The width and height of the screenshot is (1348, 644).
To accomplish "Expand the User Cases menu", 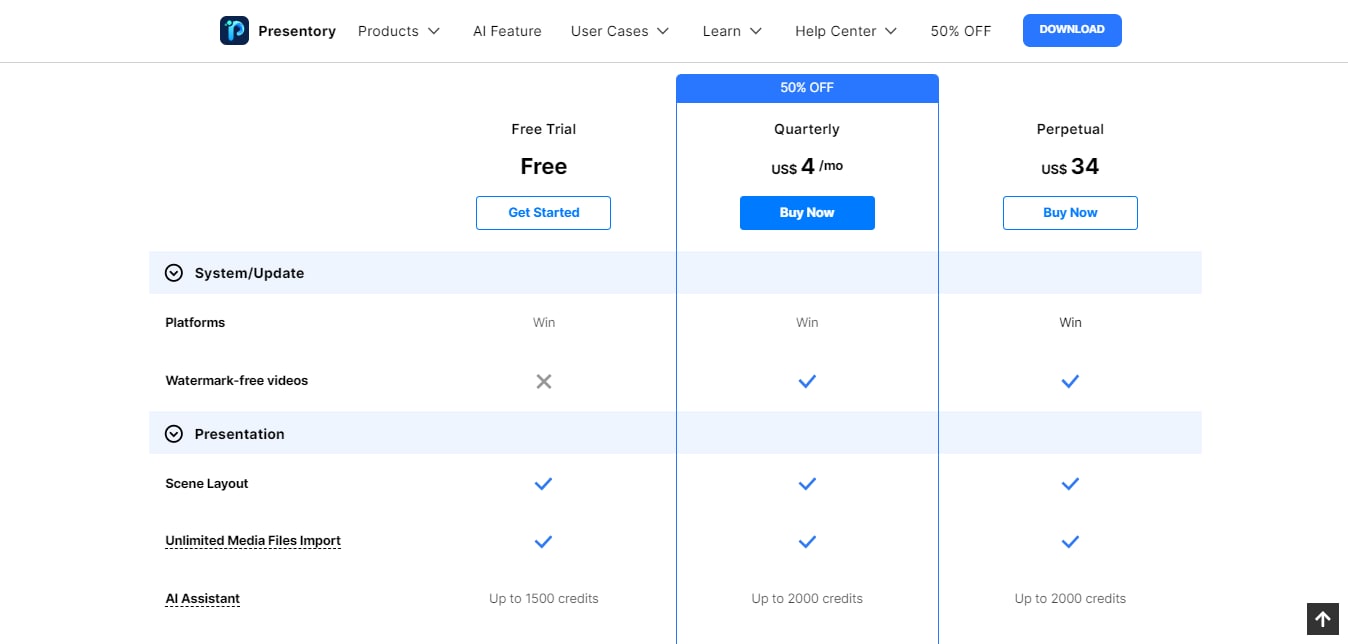I will 619,31.
